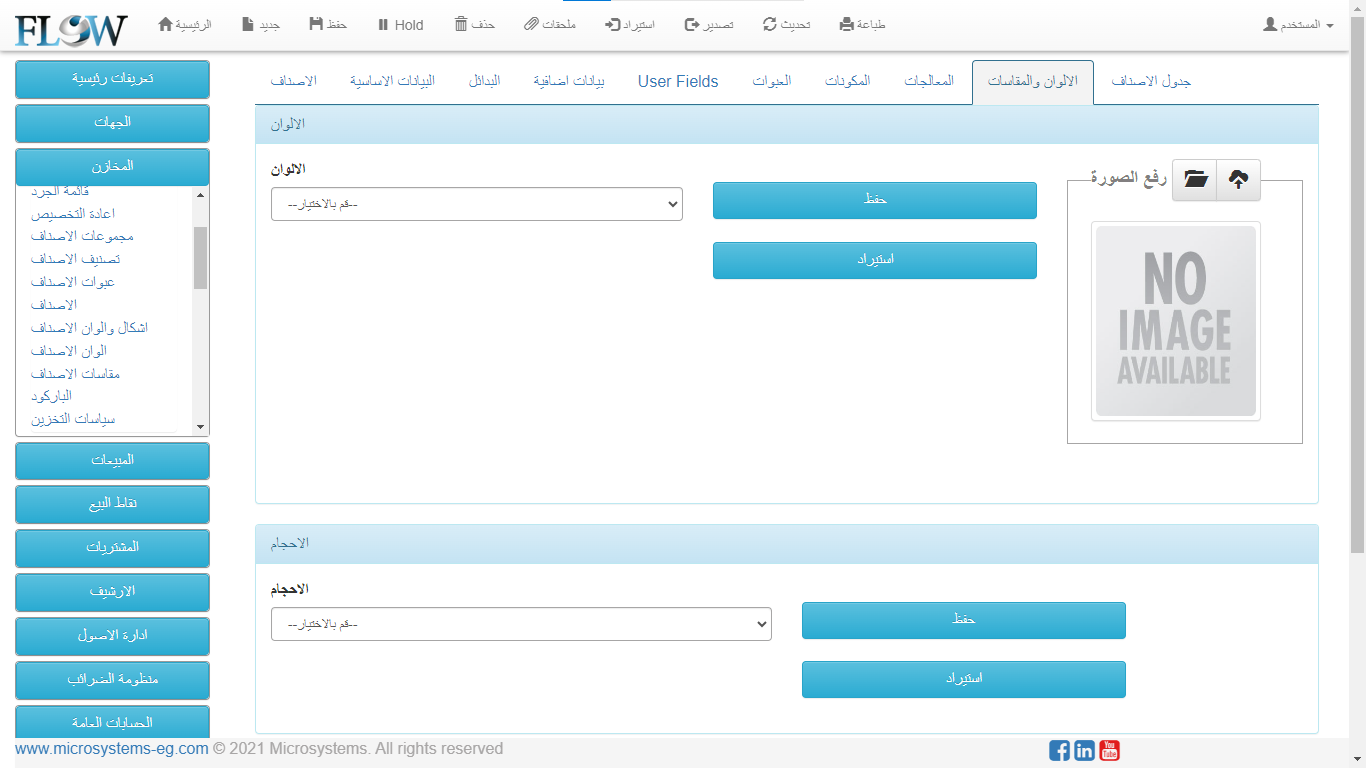Switch to the User Fields tab

[x=678, y=82]
